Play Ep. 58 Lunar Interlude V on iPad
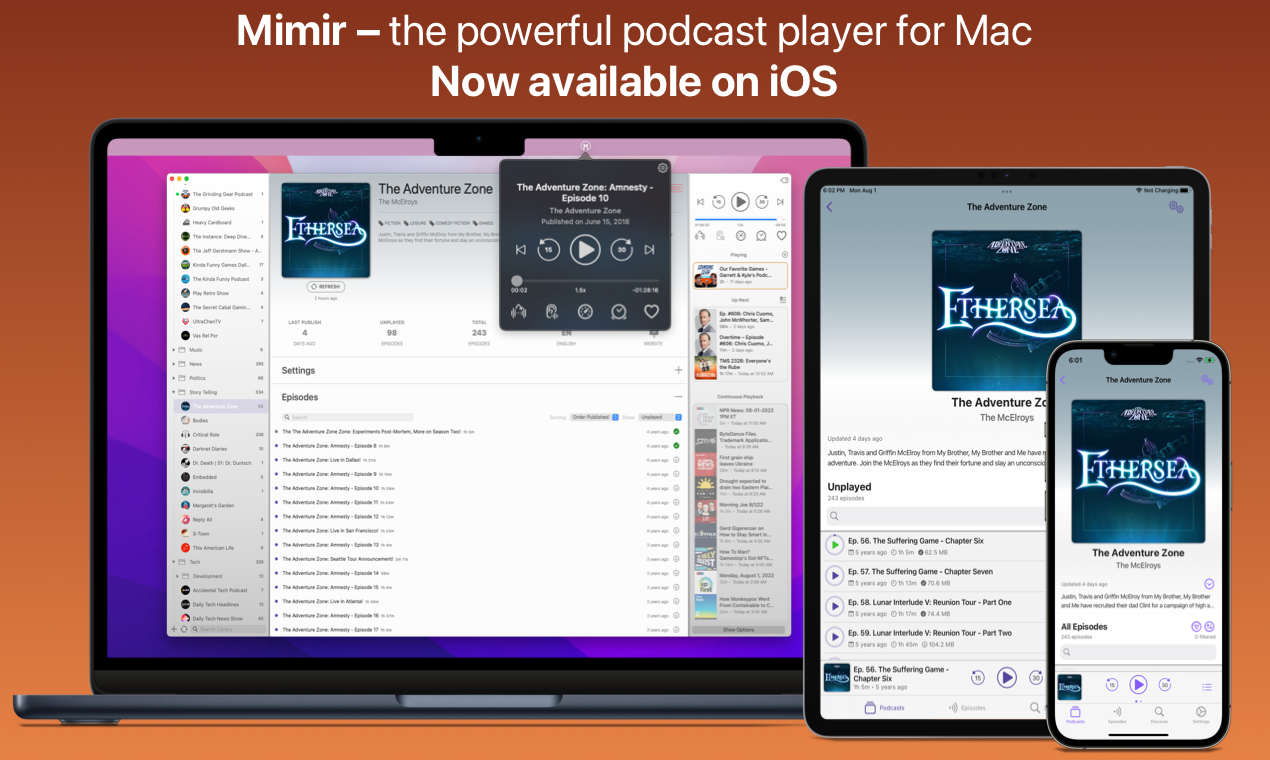This screenshot has height=760, width=1270. click(x=834, y=607)
